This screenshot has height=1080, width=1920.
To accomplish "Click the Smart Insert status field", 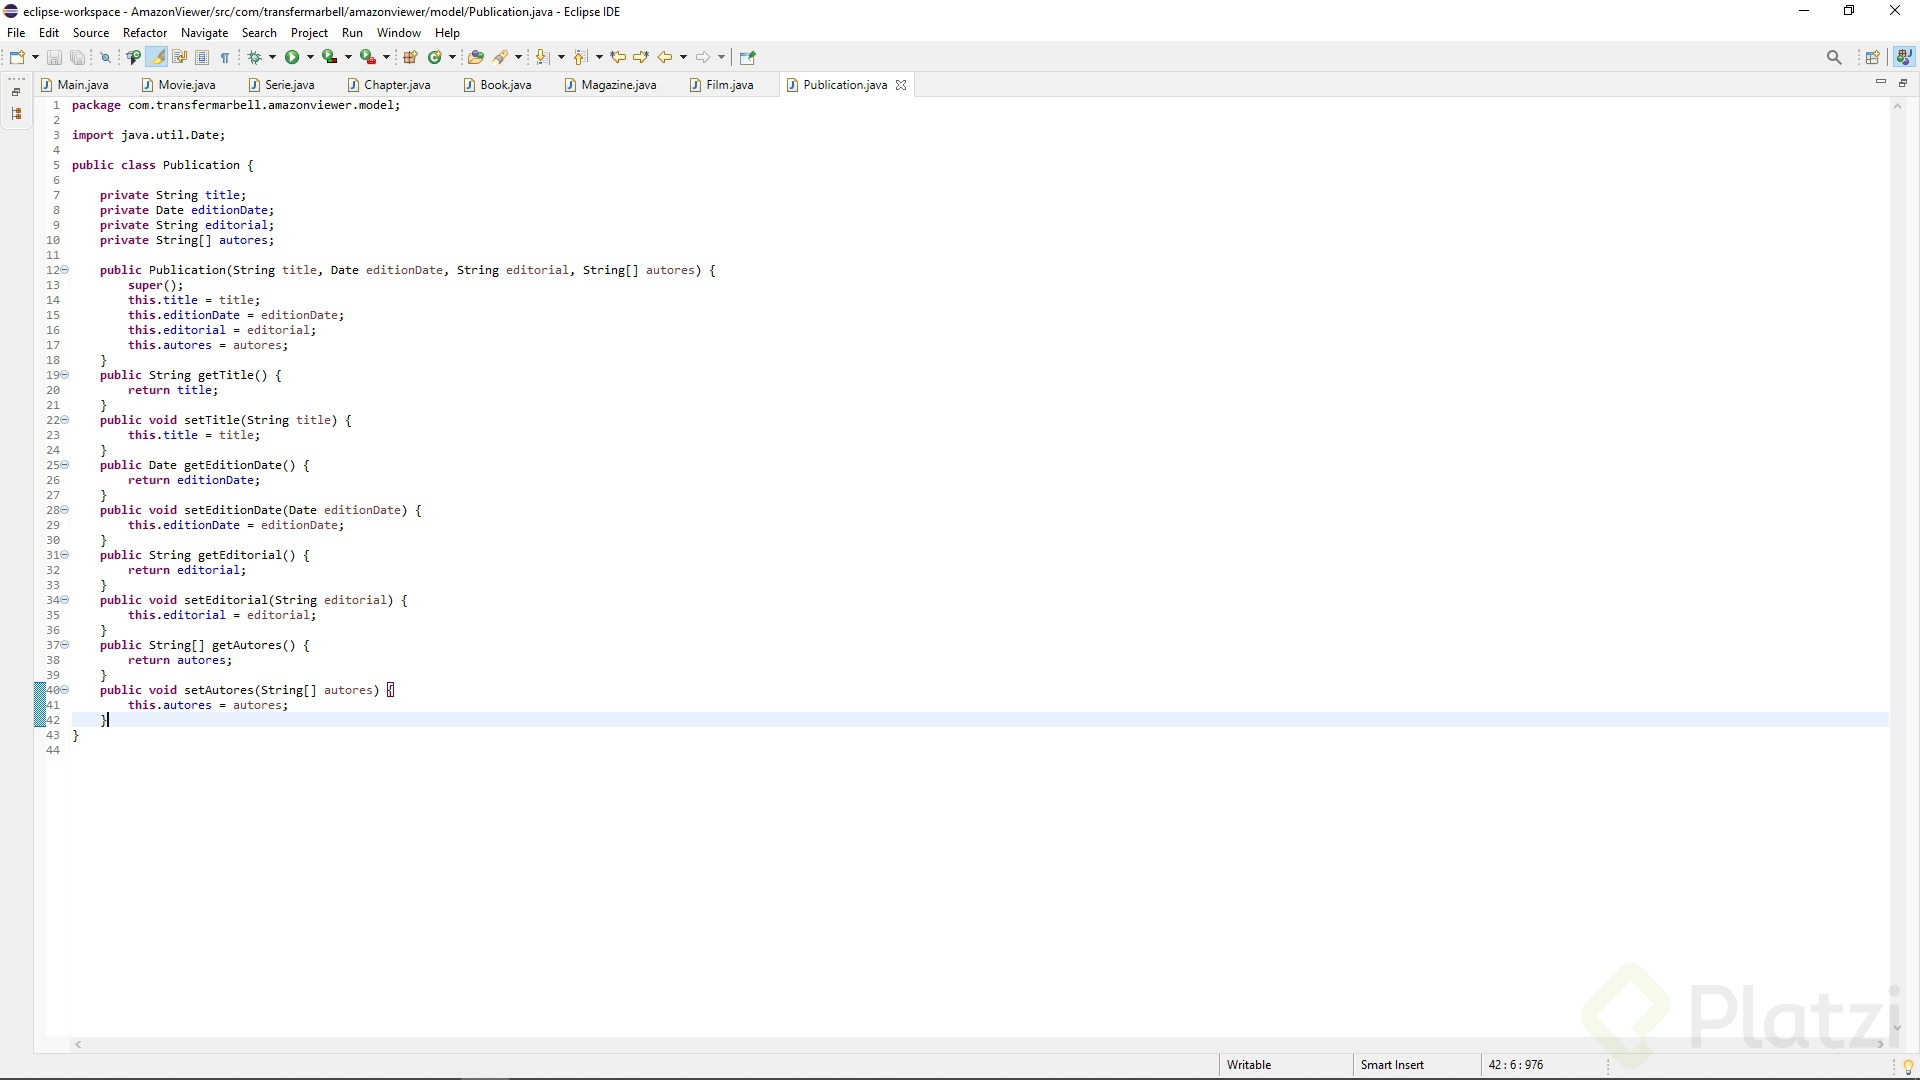I will coord(1392,1065).
